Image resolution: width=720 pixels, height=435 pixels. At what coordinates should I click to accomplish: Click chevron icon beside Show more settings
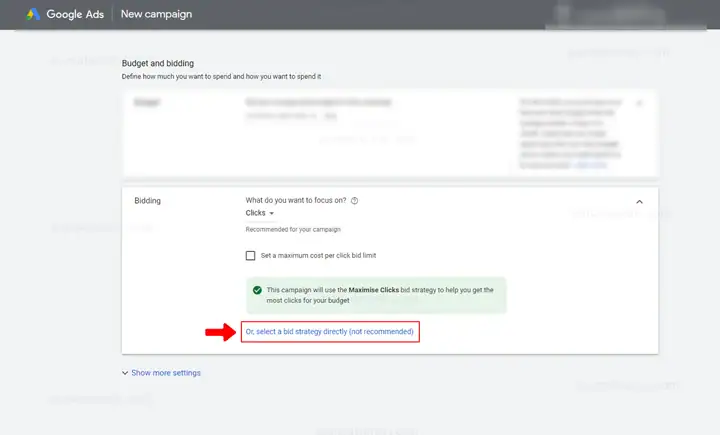pyautogui.click(x=125, y=373)
